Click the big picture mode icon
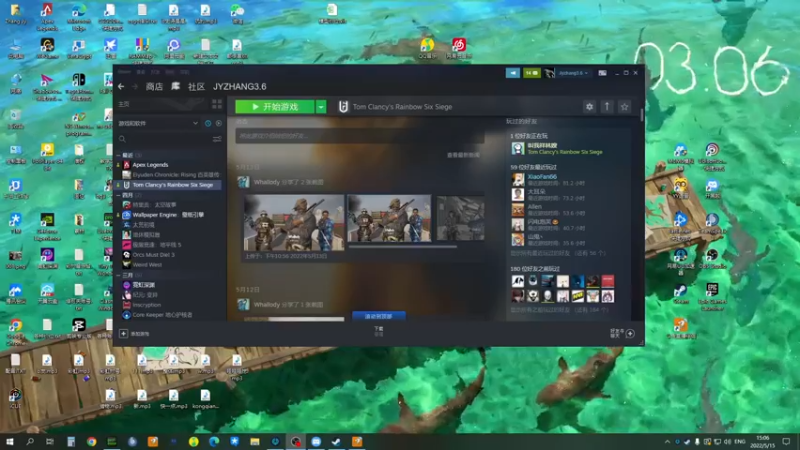 (602, 73)
